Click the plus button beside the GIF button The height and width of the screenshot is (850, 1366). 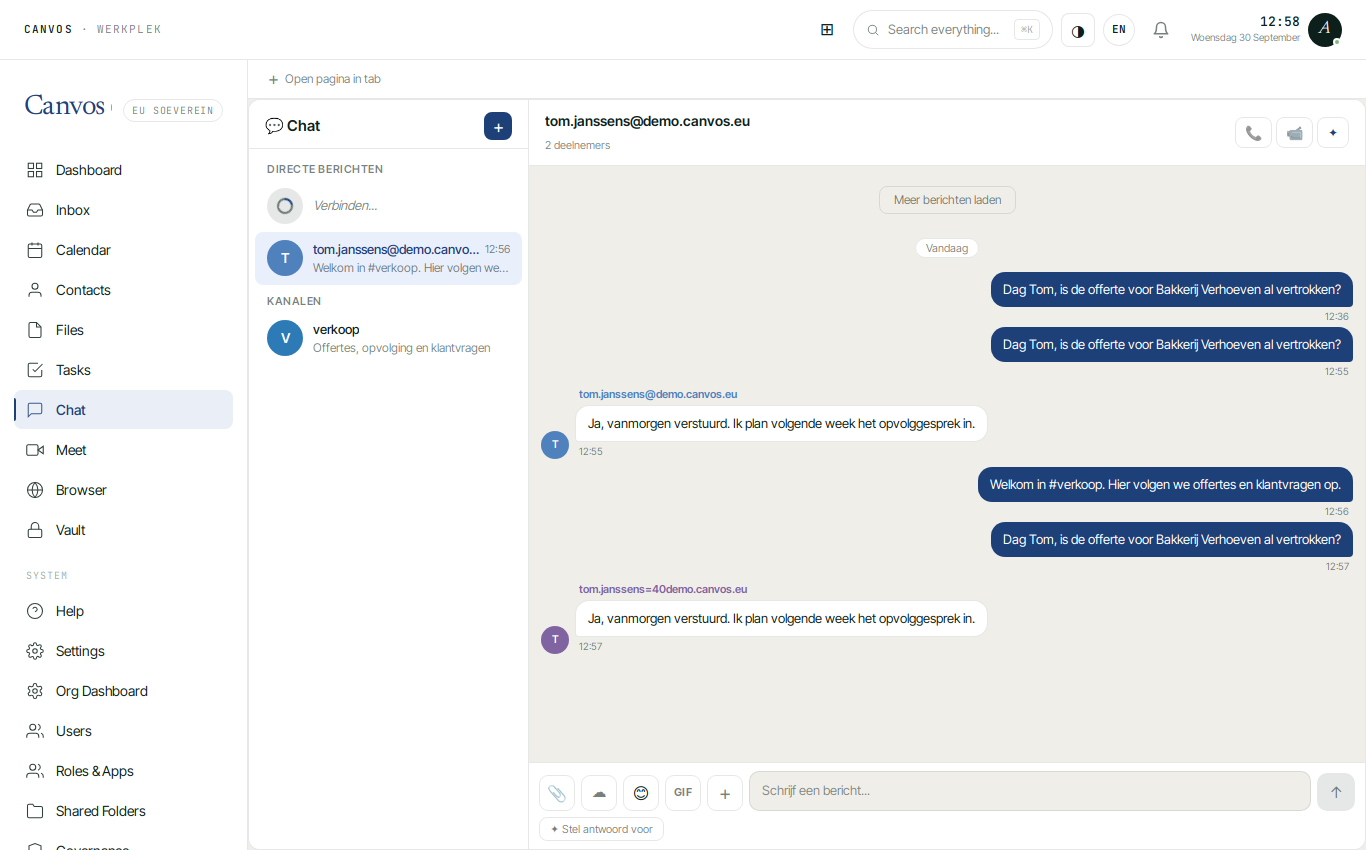click(x=725, y=792)
